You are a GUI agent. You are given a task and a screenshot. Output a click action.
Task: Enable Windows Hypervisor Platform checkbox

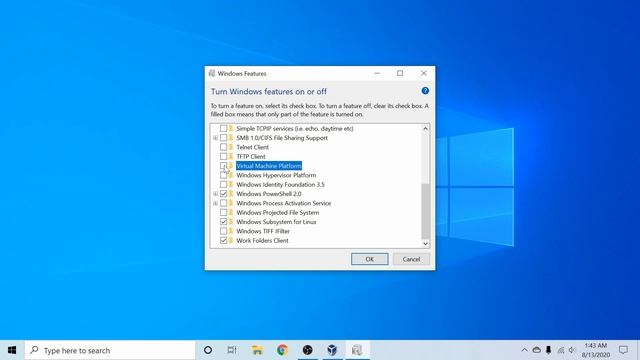click(x=223, y=175)
